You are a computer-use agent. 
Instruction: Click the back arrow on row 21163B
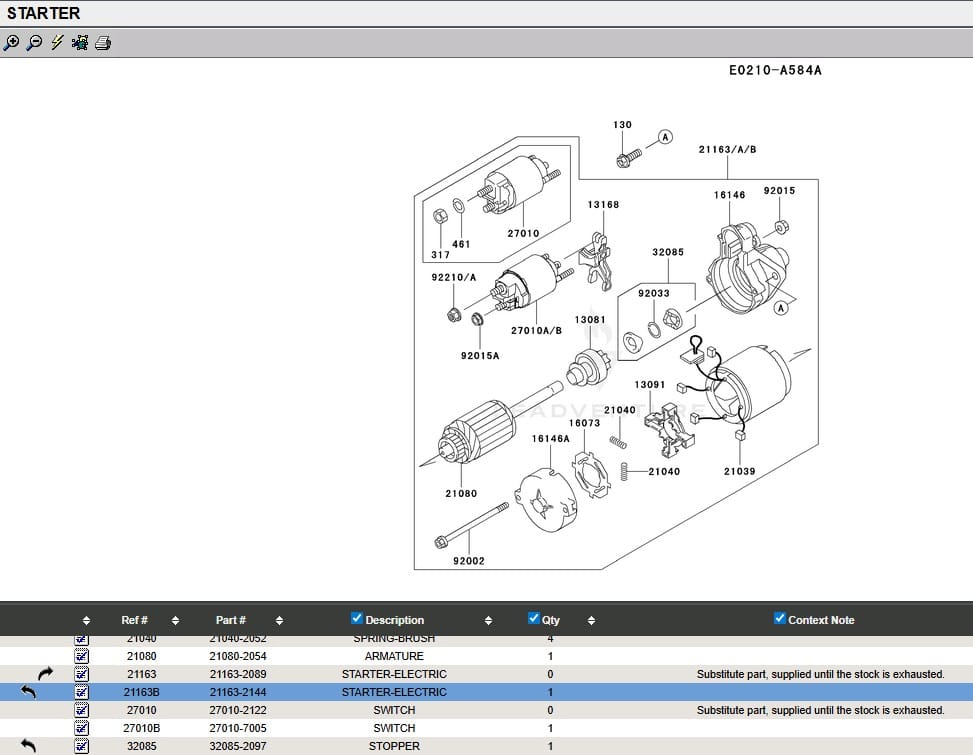click(28, 692)
